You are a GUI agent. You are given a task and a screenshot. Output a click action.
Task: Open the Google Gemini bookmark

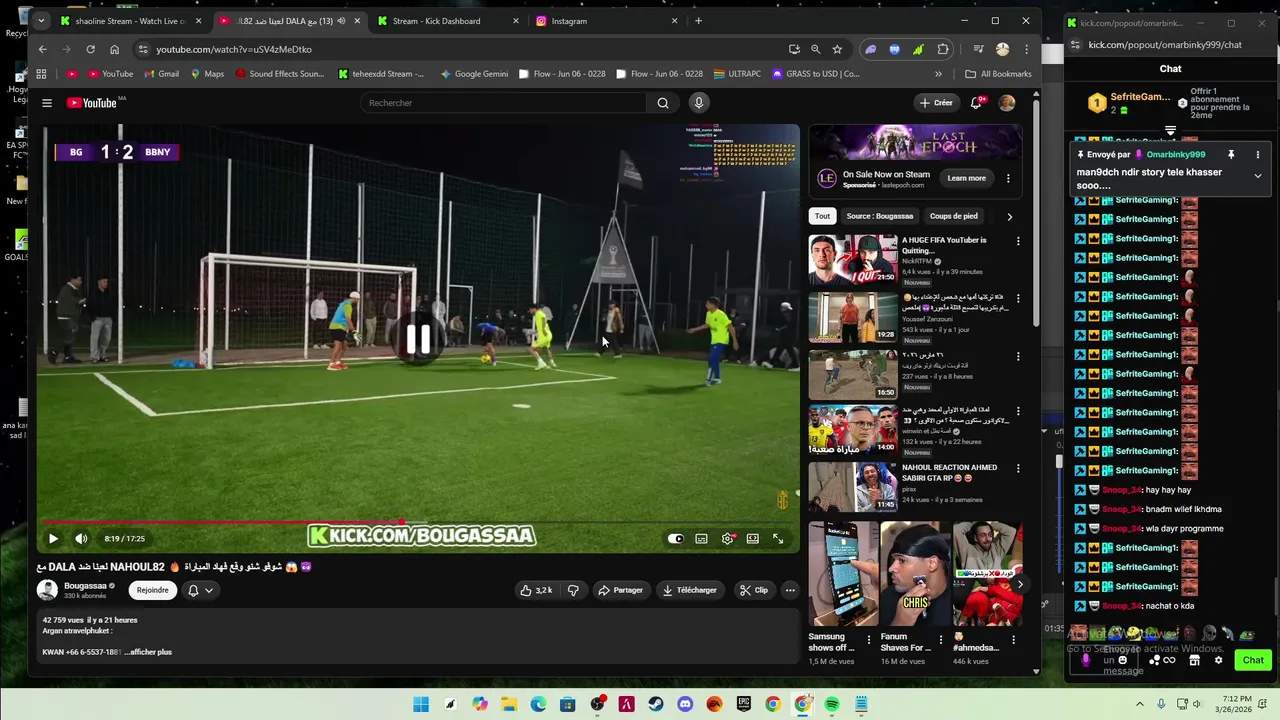click(474, 74)
